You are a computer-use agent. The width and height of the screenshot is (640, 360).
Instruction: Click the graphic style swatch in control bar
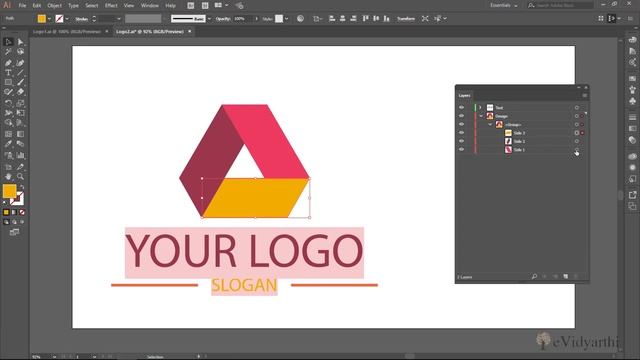pos(279,19)
